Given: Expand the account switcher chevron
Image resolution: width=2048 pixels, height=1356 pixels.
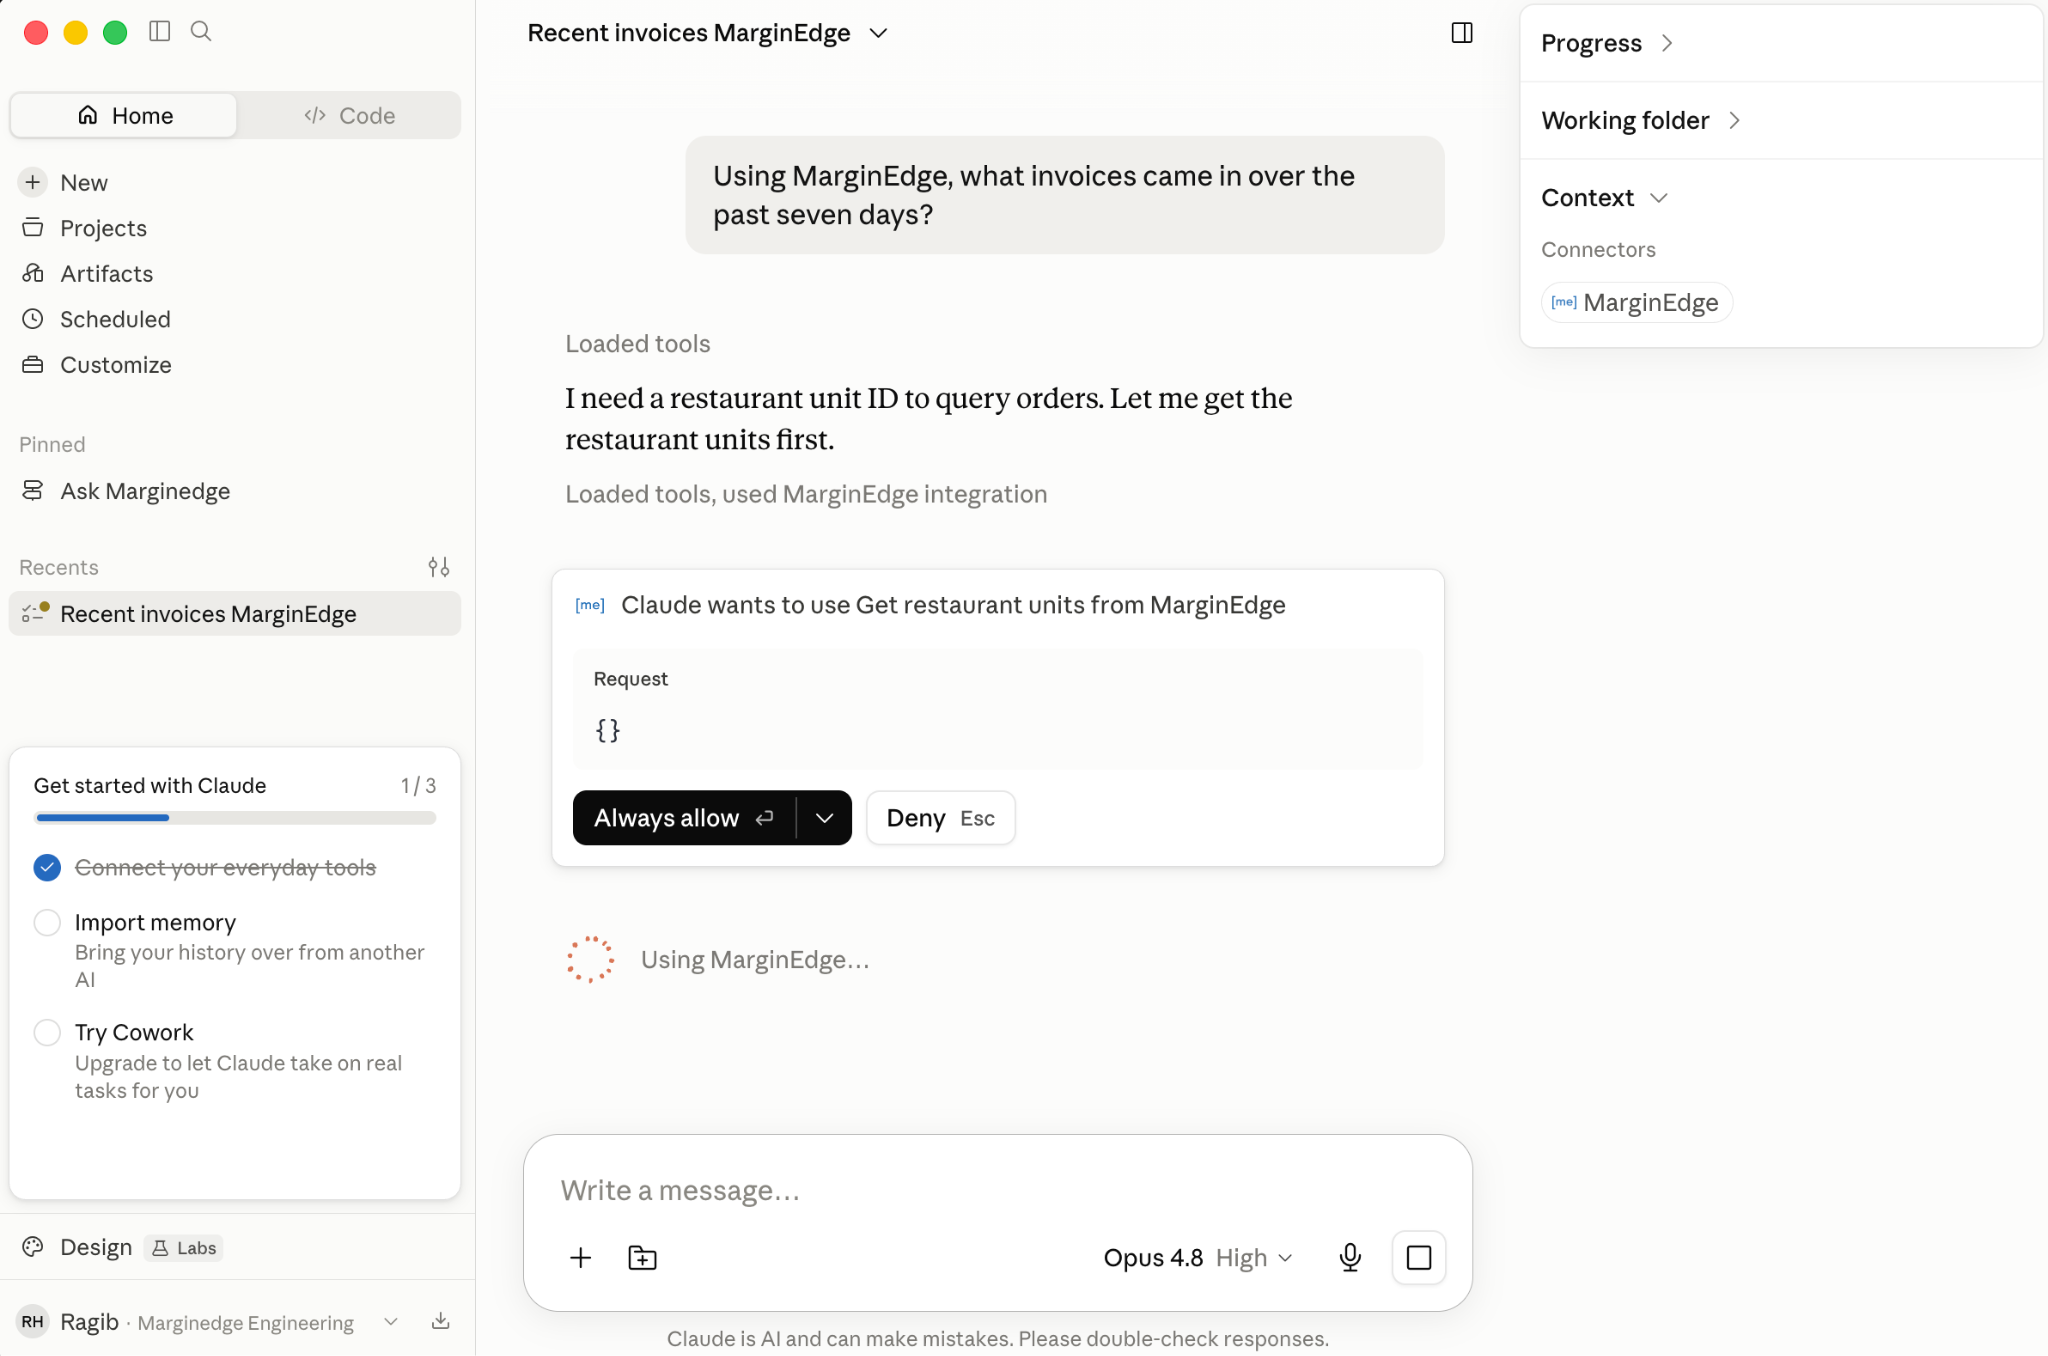Looking at the screenshot, I should (x=391, y=1322).
